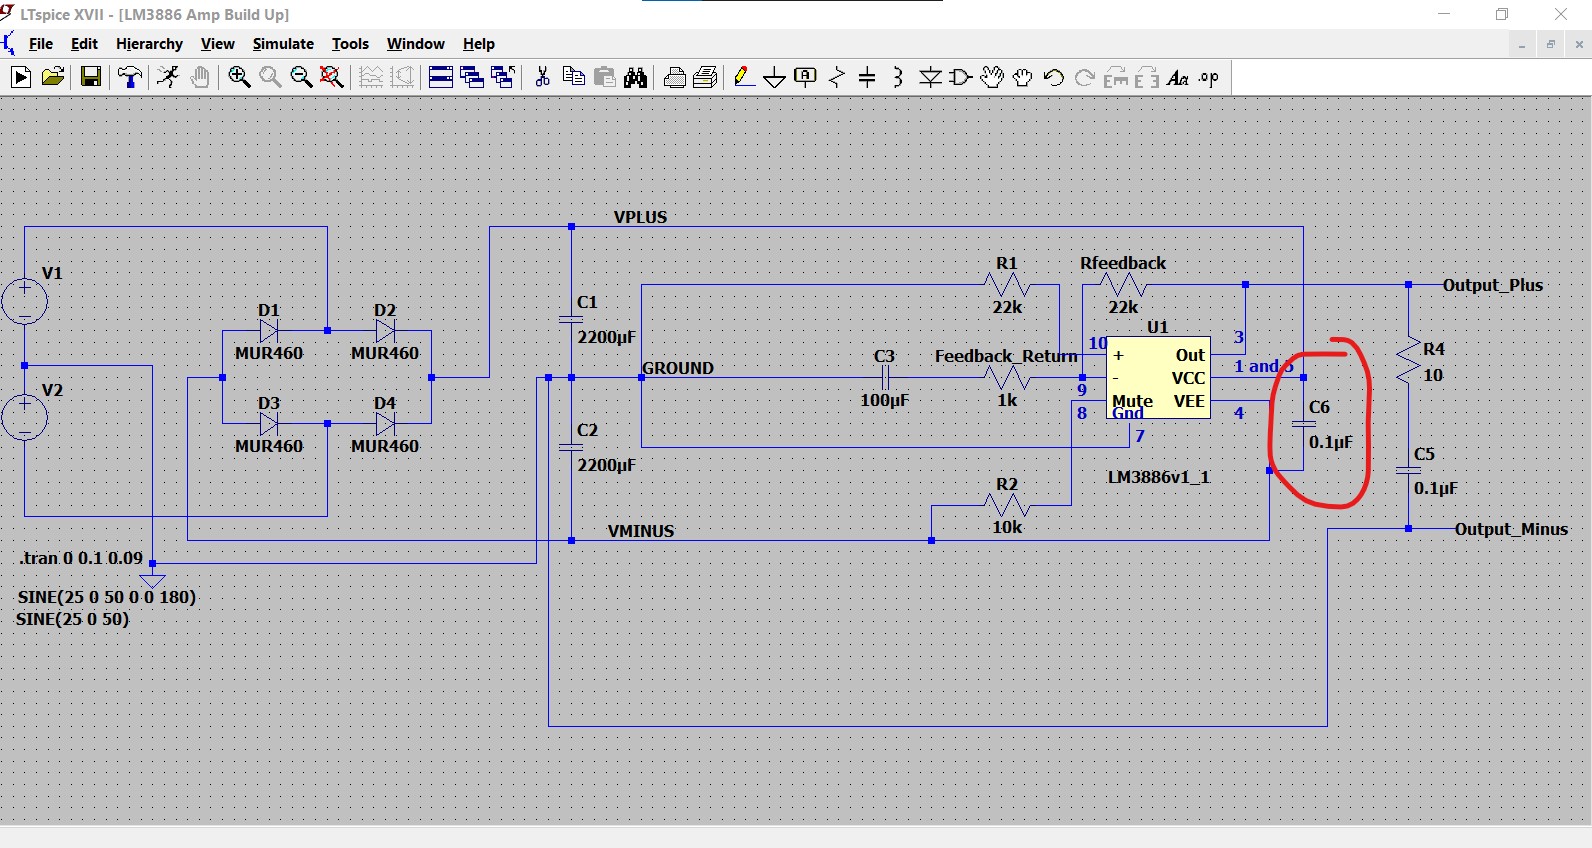Open the Hierarchy menu
1592x848 pixels.
[149, 44]
